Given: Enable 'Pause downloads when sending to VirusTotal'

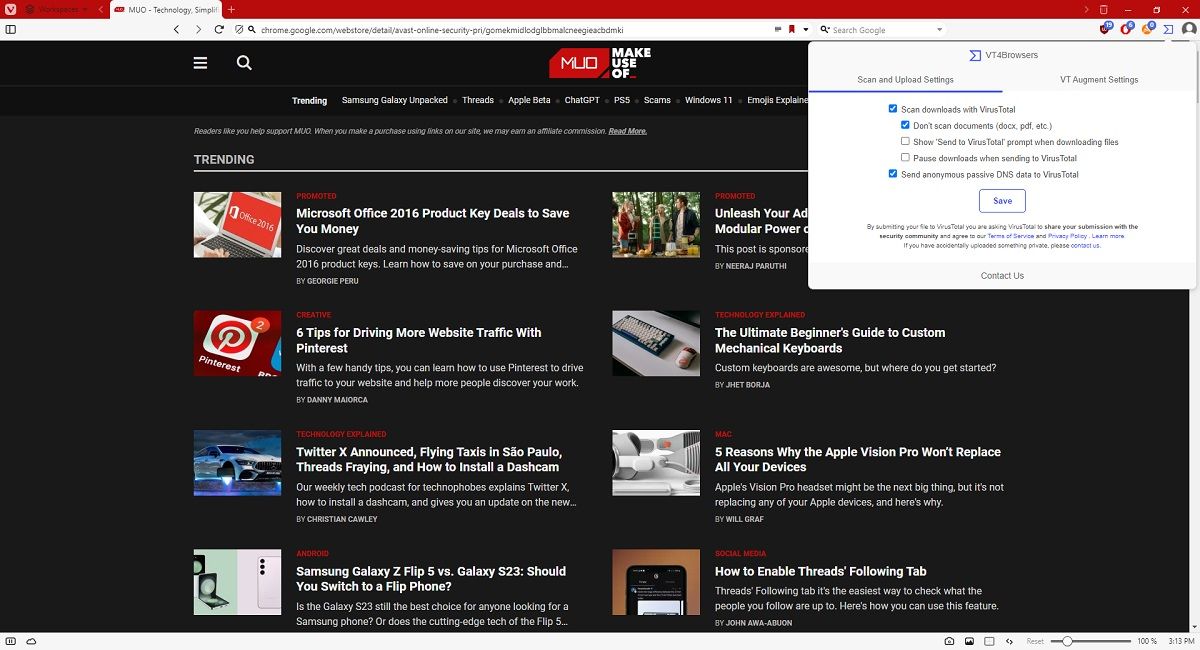Looking at the screenshot, I should coord(905,157).
